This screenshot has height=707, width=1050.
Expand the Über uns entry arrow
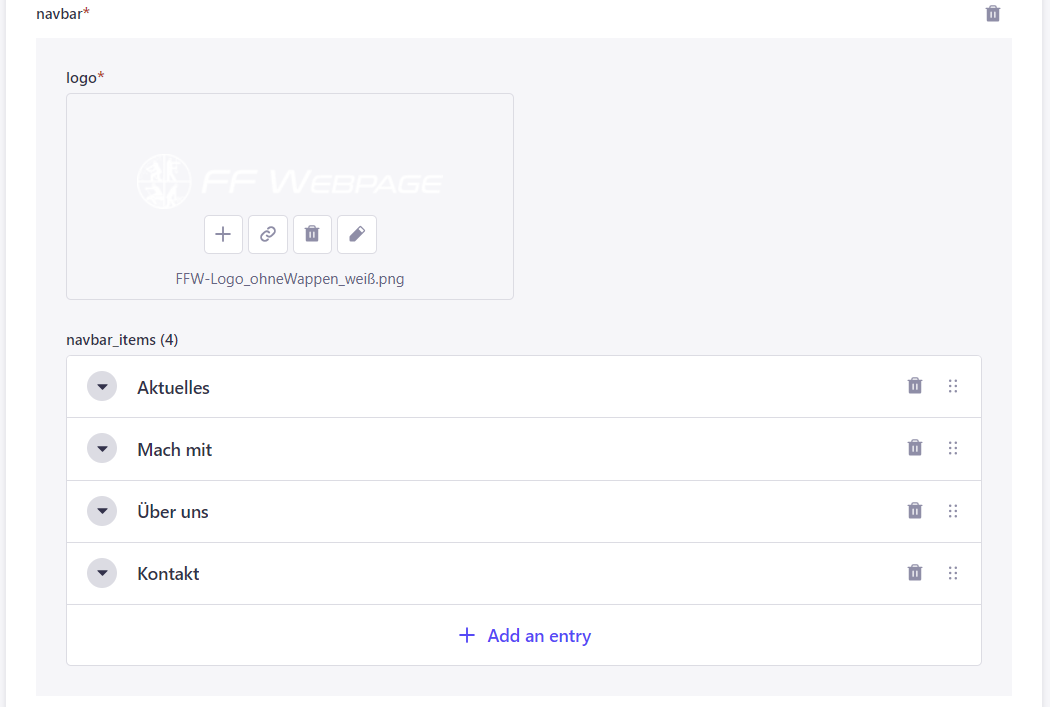tap(102, 511)
